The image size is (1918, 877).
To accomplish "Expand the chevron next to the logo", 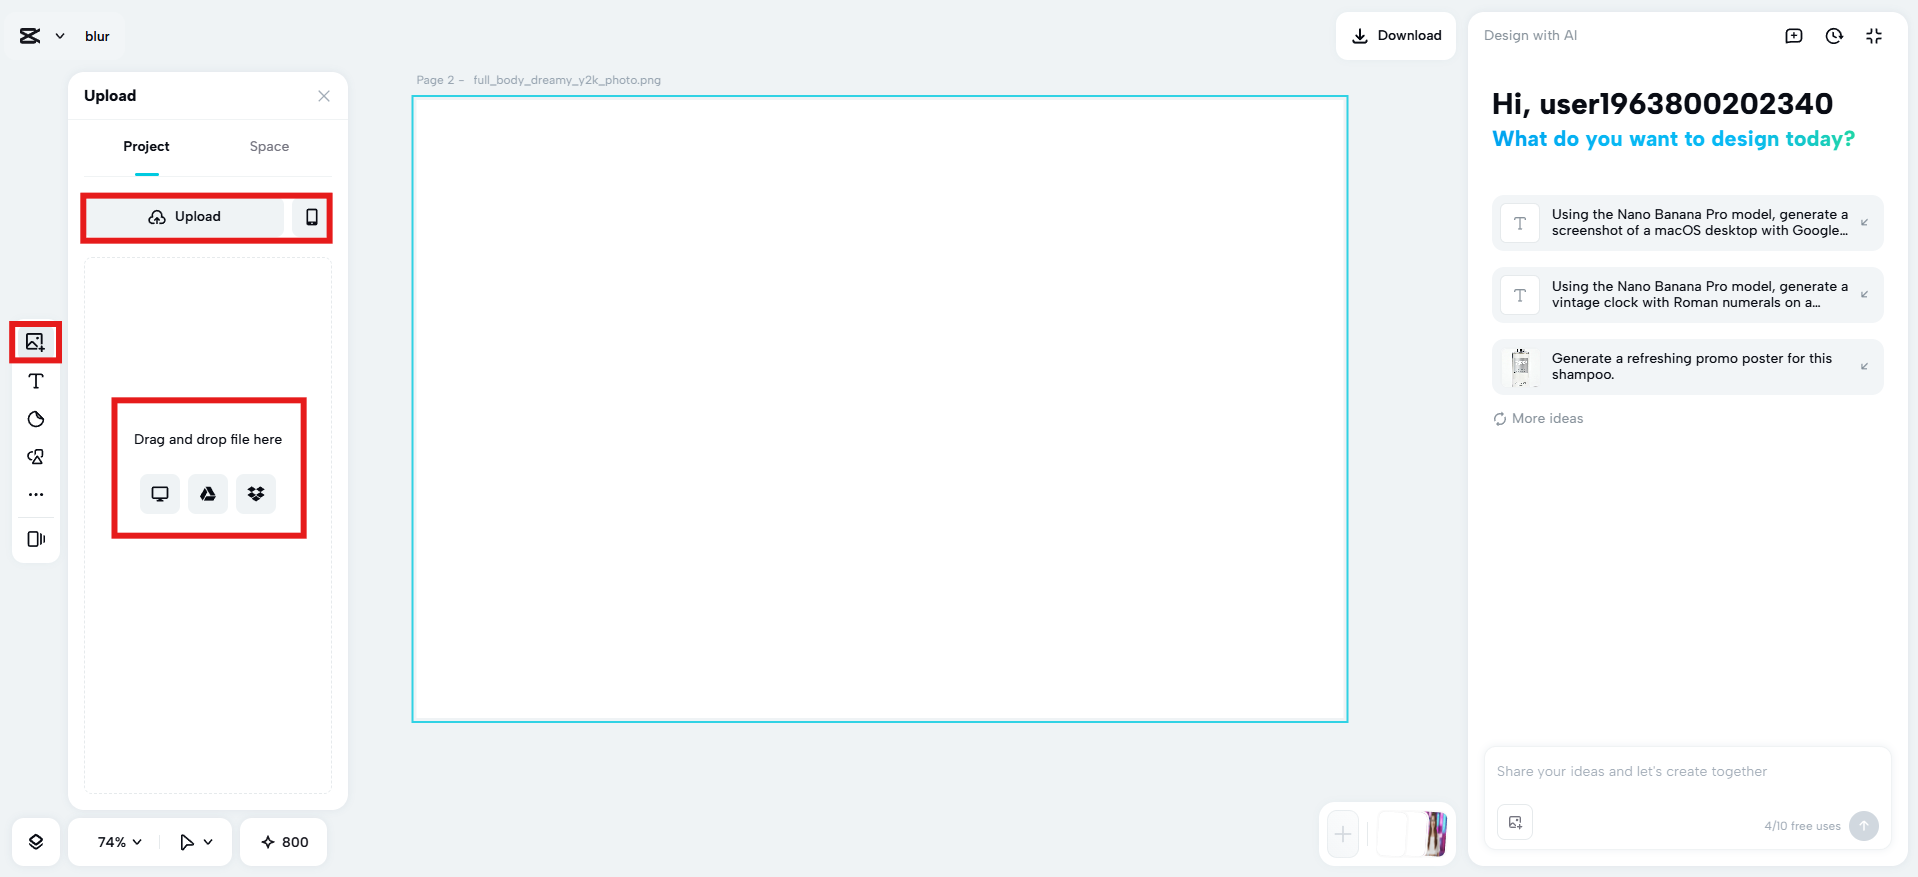I will (x=60, y=36).
